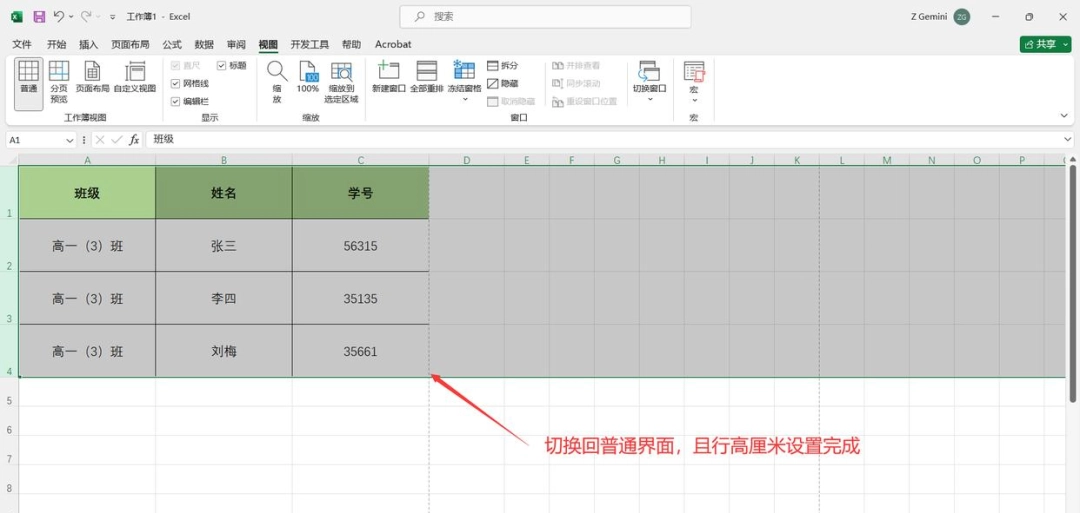Click 全部重排 arrange all windows
This screenshot has width=1080, height=513.
[426, 77]
